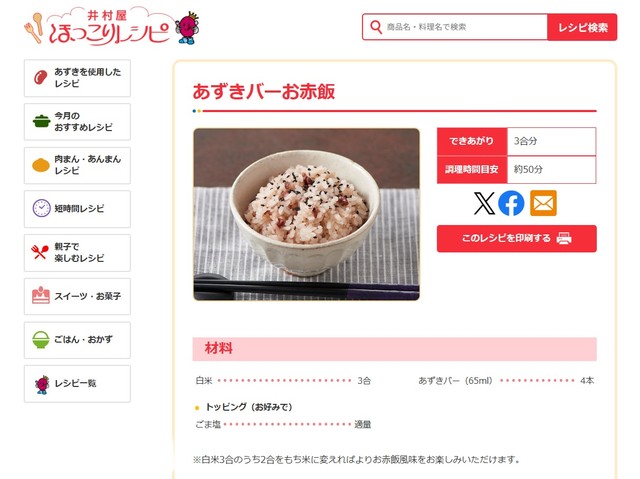Click the magnifying glass search icon
The image size is (640, 479).
point(376,27)
